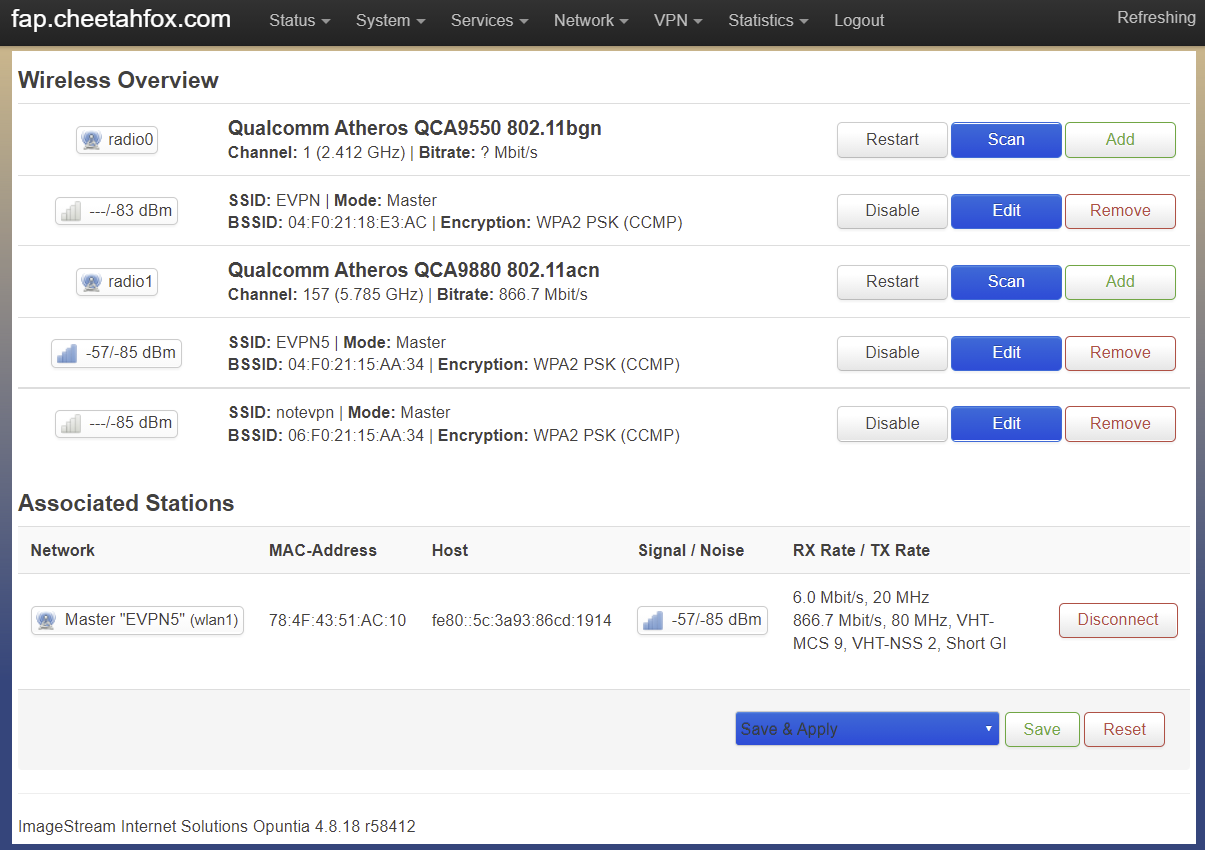Image resolution: width=1205 pixels, height=850 pixels.
Task: Remove the notevpn network
Action: pos(1120,424)
